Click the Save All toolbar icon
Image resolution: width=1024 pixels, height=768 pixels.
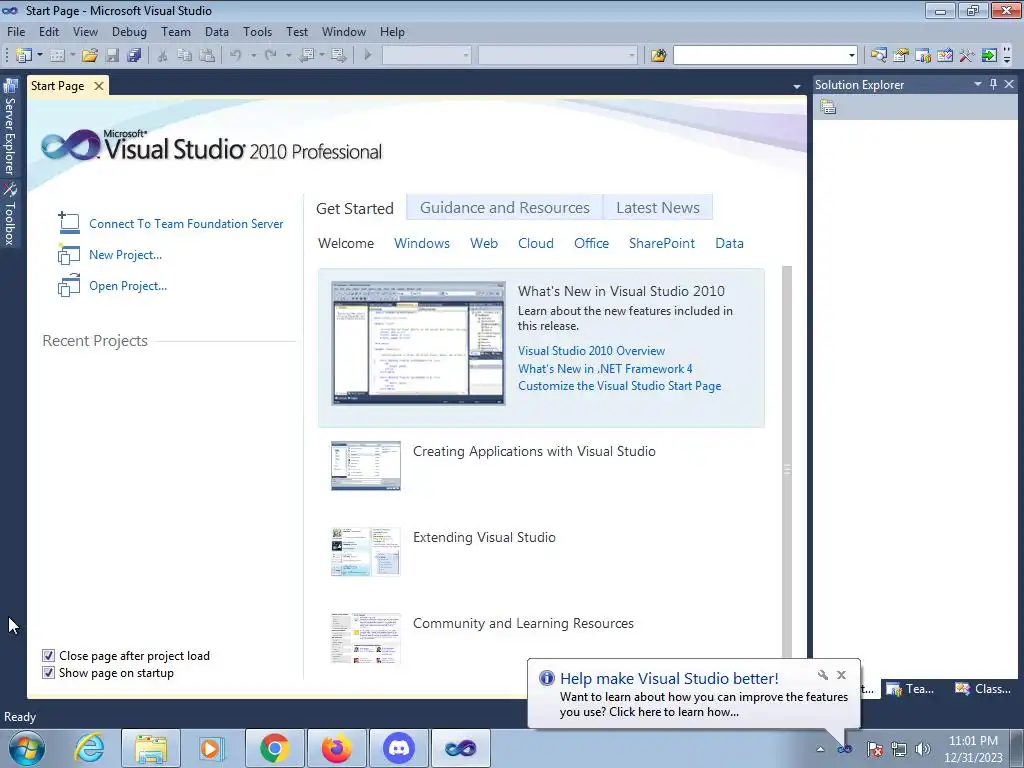coord(135,56)
